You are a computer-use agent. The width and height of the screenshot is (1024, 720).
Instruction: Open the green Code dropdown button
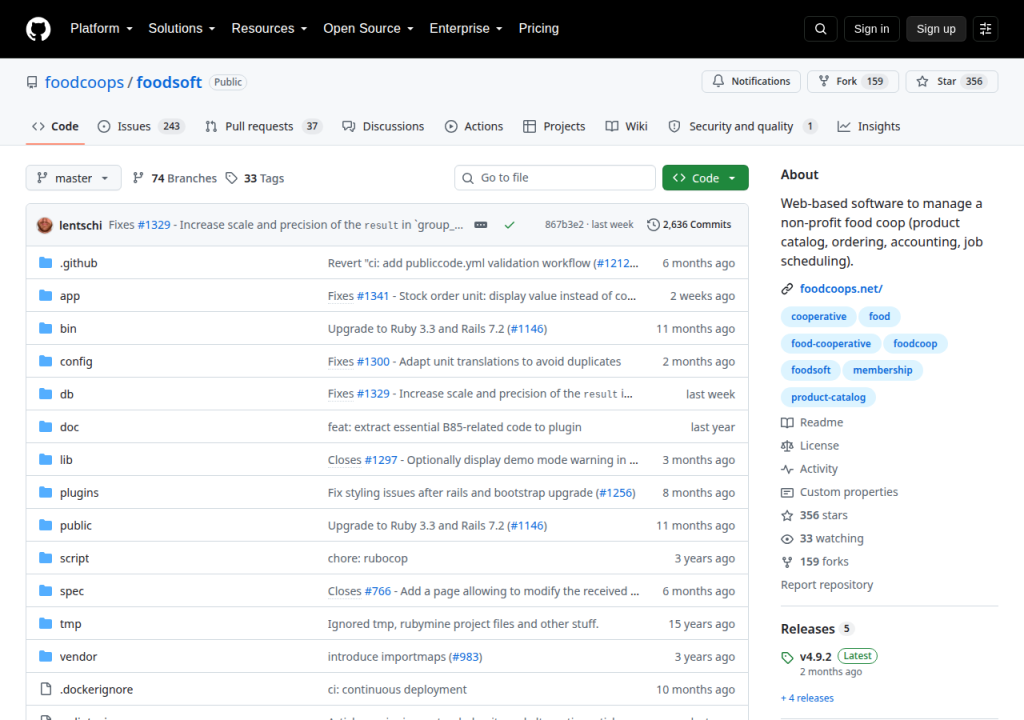click(705, 178)
